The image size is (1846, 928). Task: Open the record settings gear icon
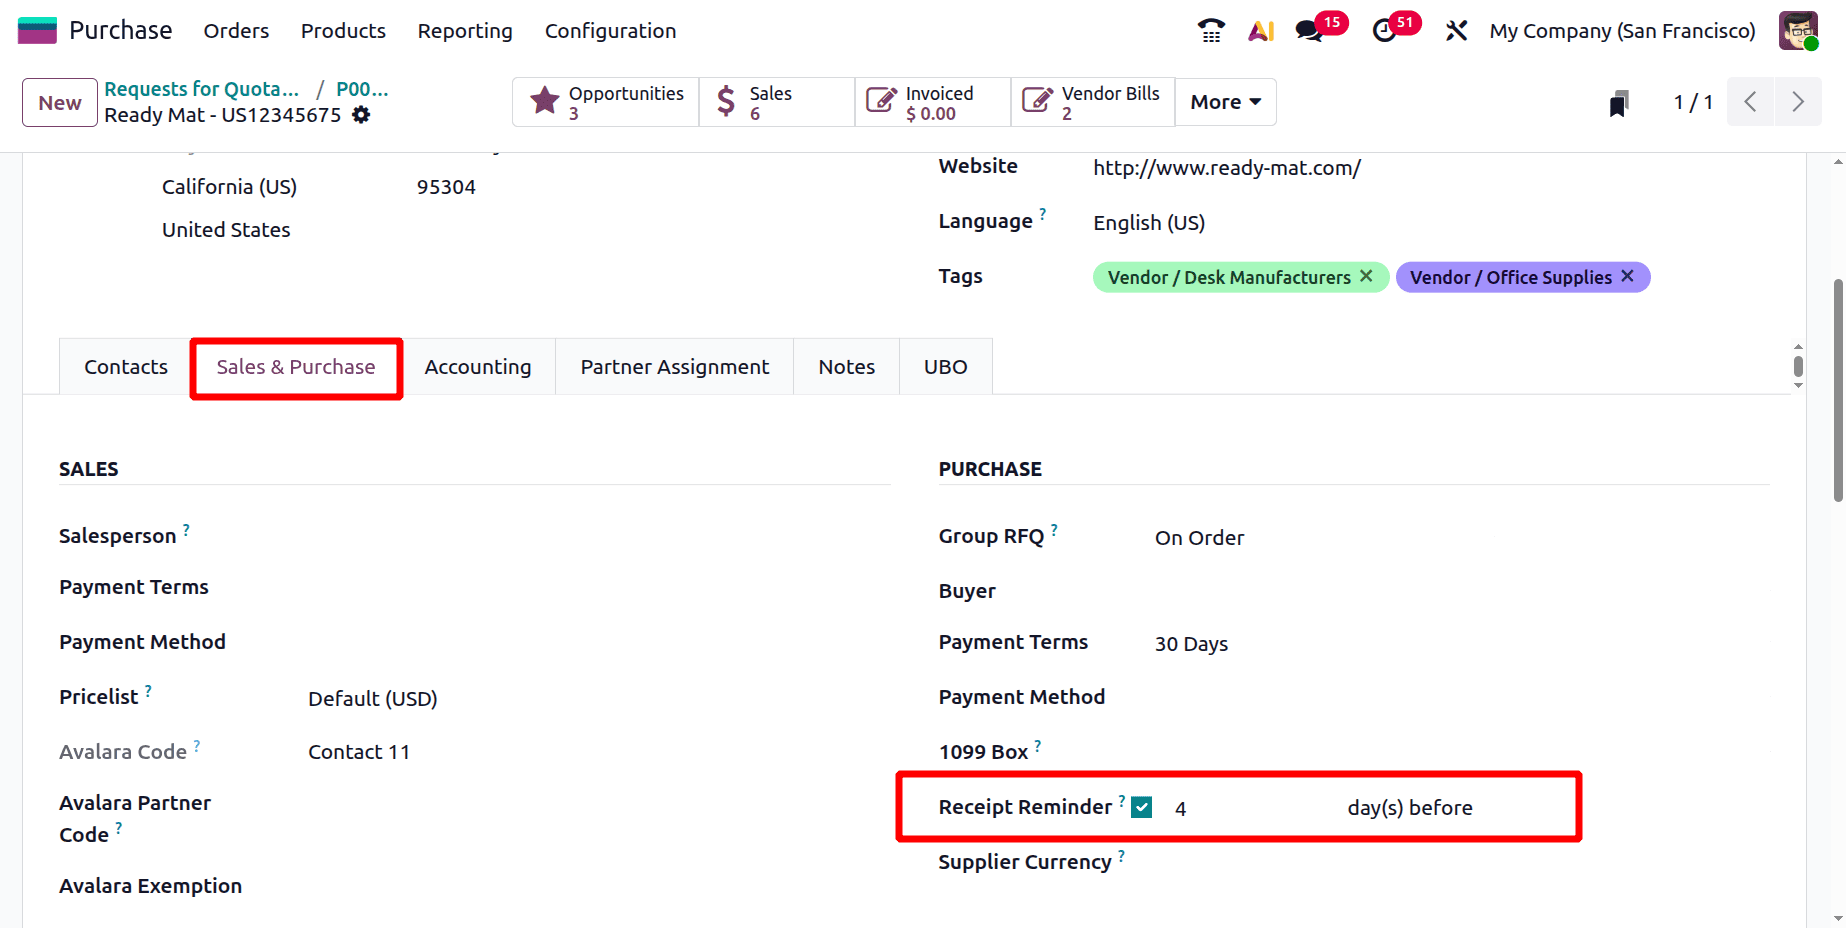click(x=360, y=115)
